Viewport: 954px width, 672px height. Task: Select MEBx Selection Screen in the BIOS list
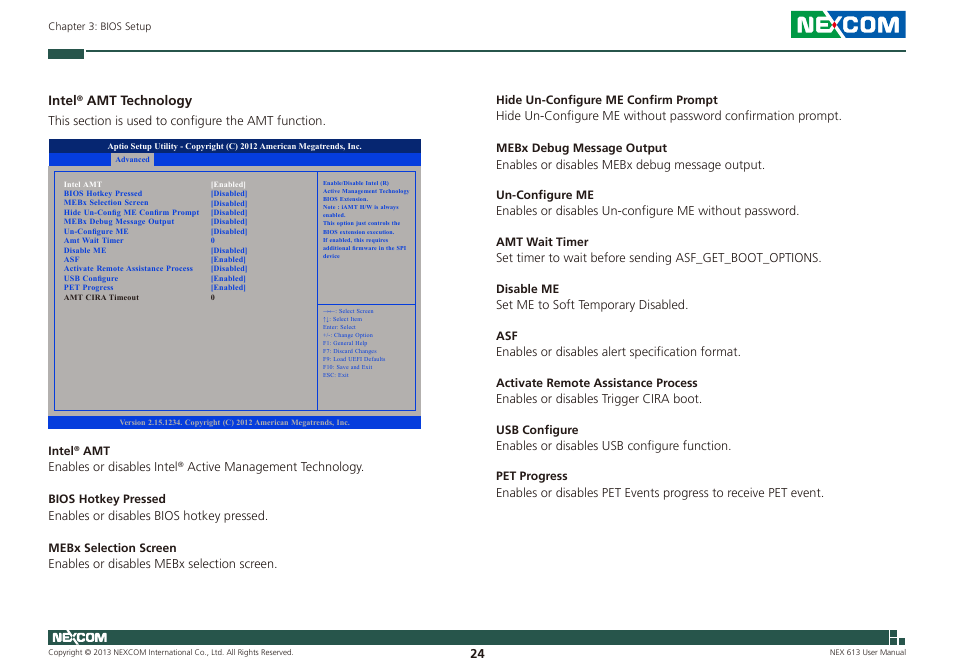click(106, 203)
